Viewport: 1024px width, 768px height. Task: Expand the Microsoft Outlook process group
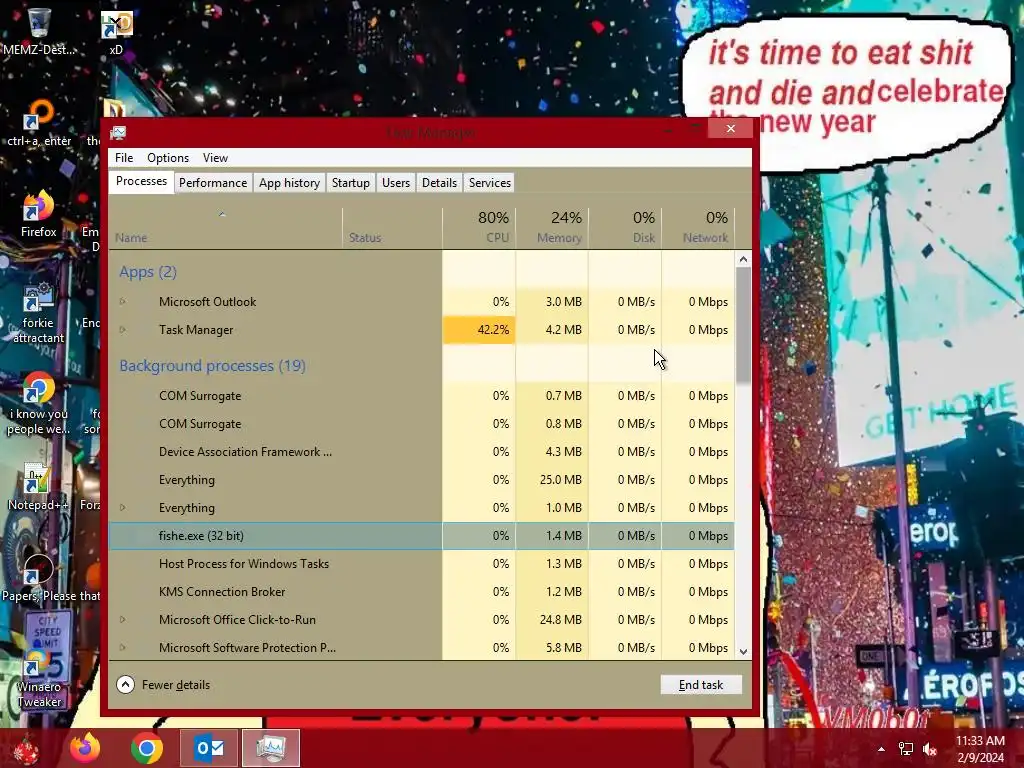pos(122,302)
